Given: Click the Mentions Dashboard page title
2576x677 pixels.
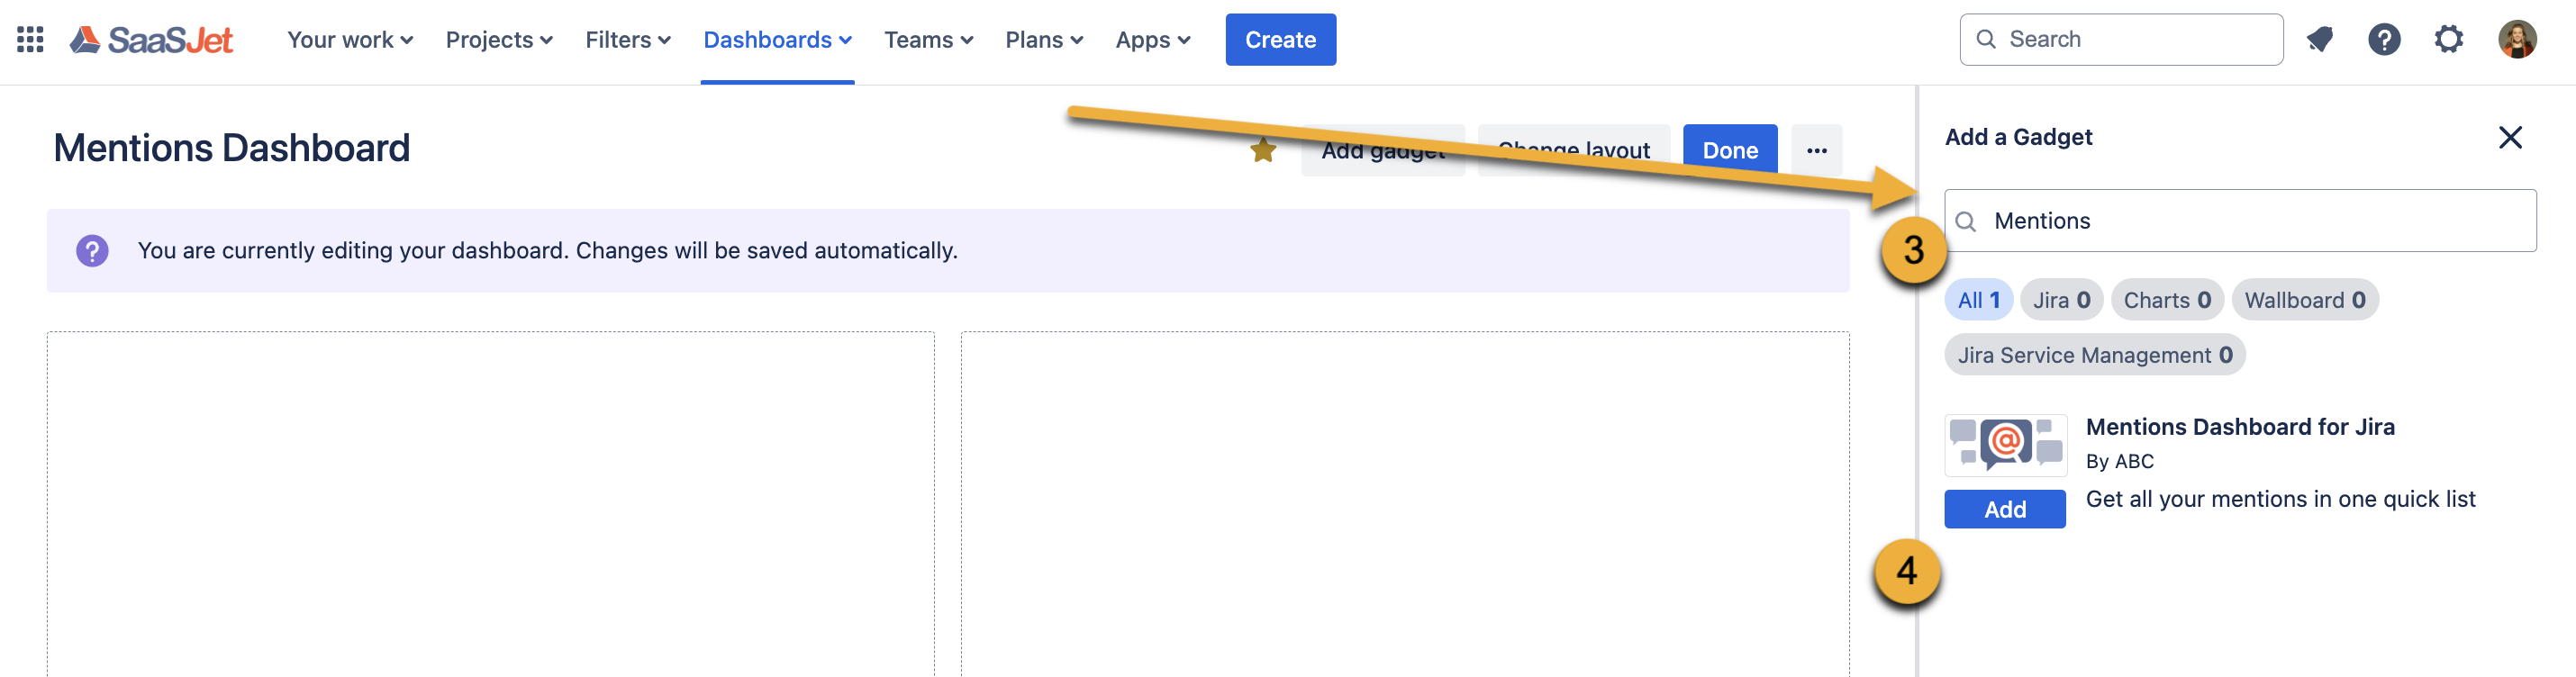Looking at the screenshot, I should (231, 148).
